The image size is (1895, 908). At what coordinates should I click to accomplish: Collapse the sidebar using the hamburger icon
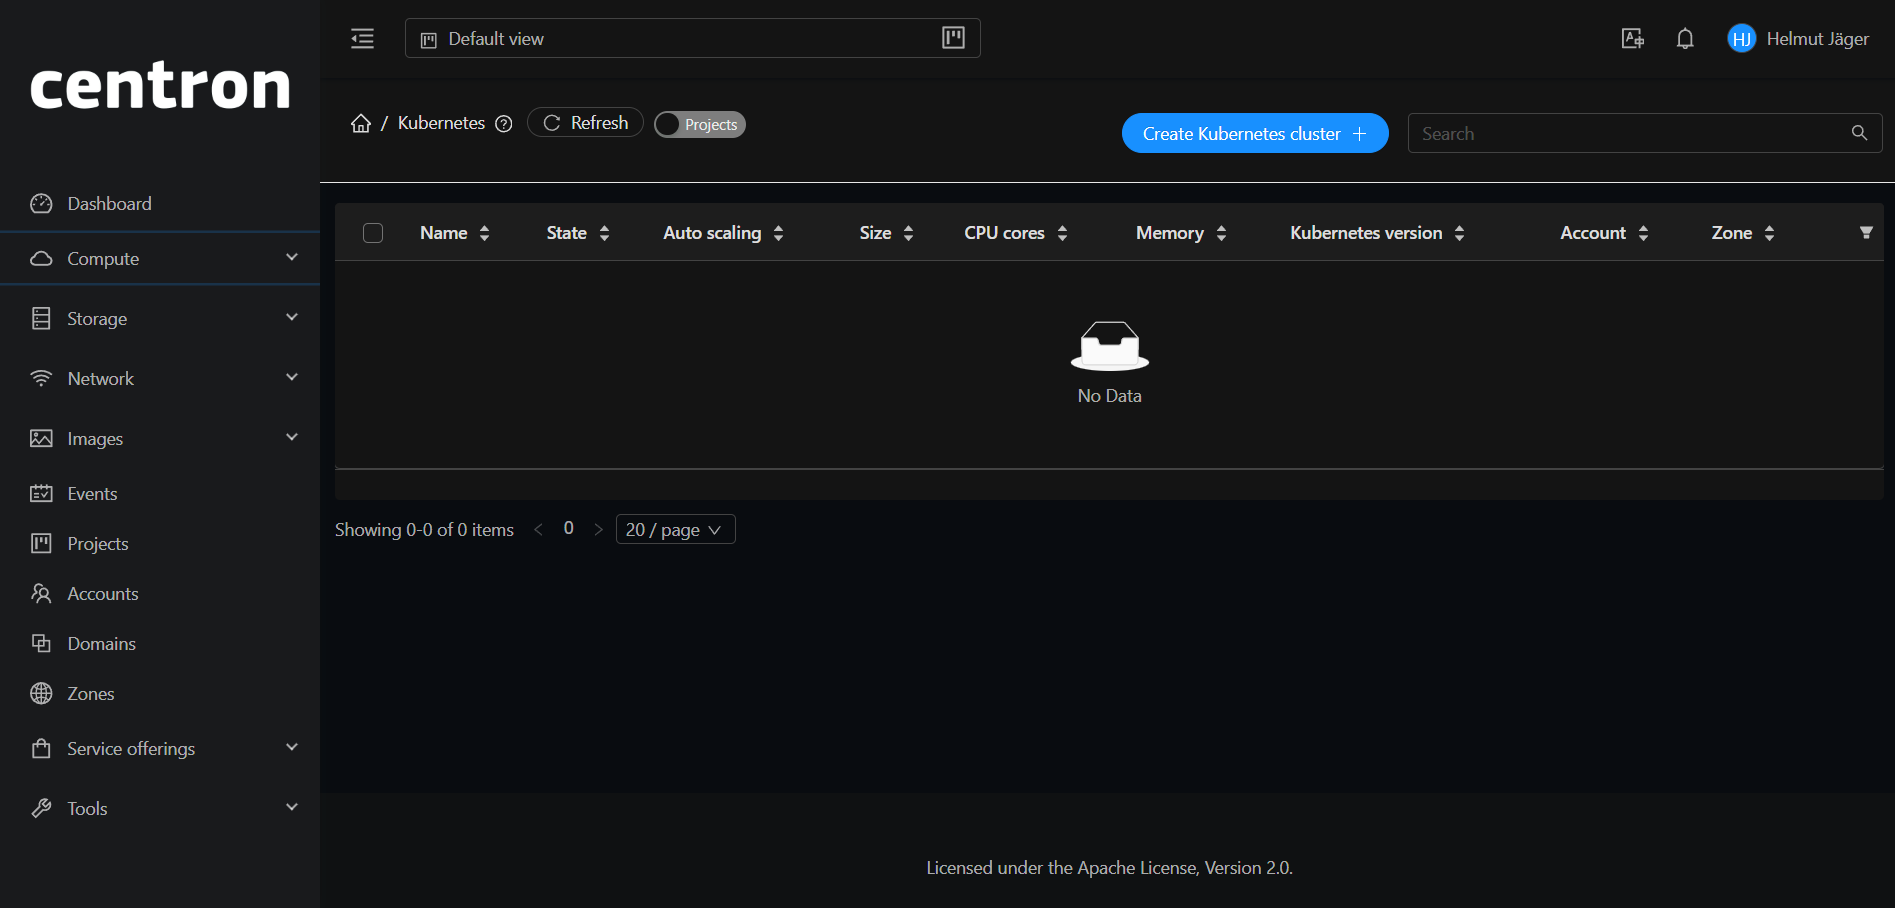tap(362, 38)
